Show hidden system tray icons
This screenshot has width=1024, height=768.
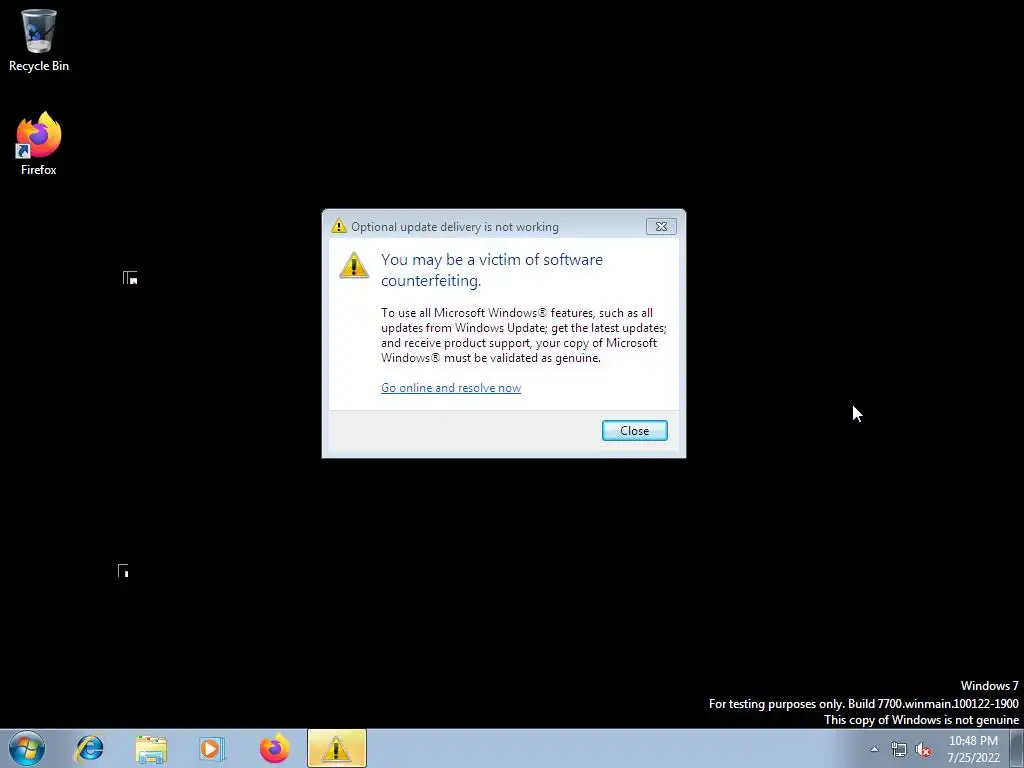coord(874,749)
